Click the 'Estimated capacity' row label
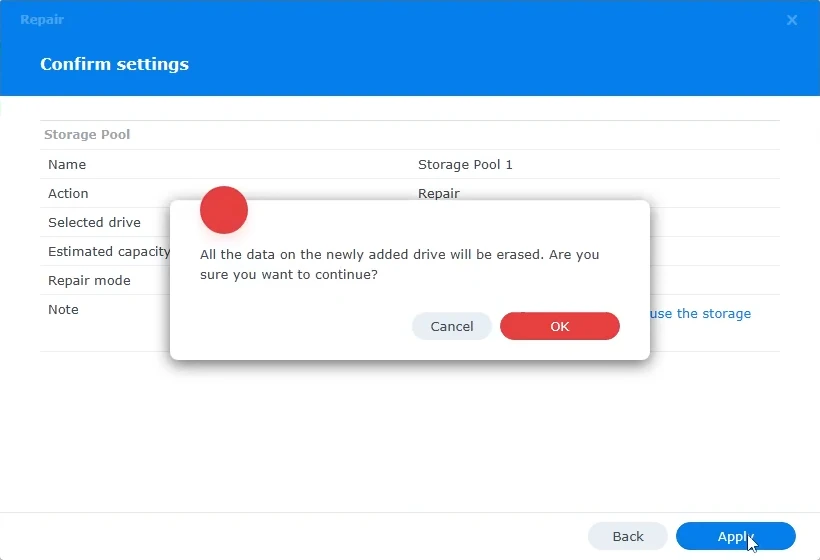This screenshot has height=560, width=820. pyautogui.click(x=109, y=252)
